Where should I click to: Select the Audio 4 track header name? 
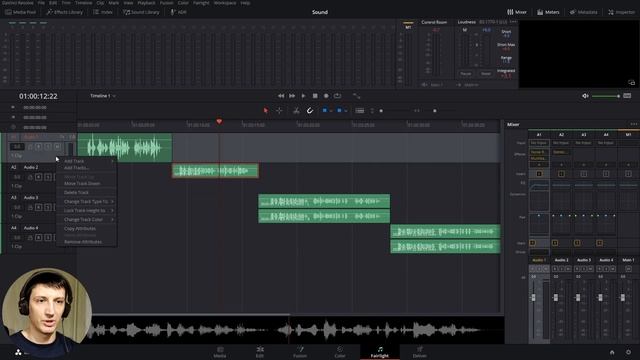31,228
